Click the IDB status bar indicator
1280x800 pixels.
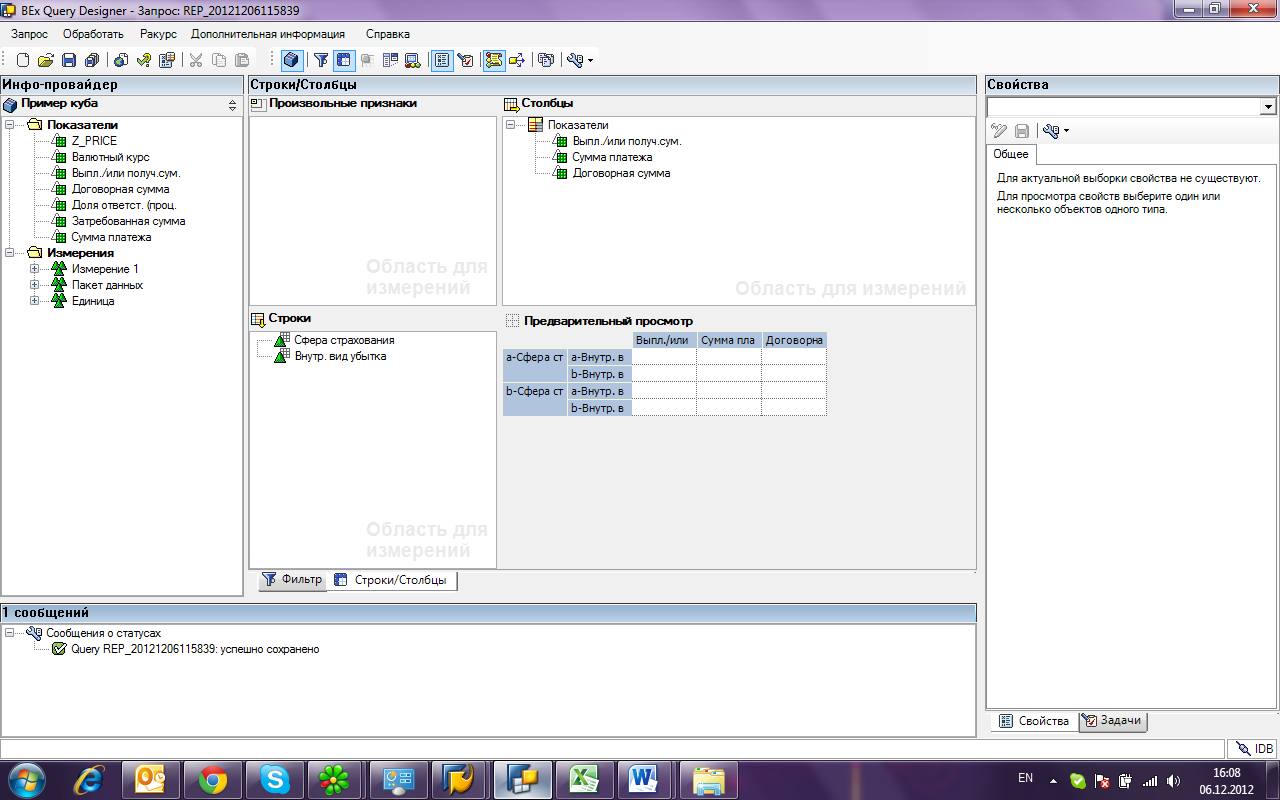[x=1253, y=748]
